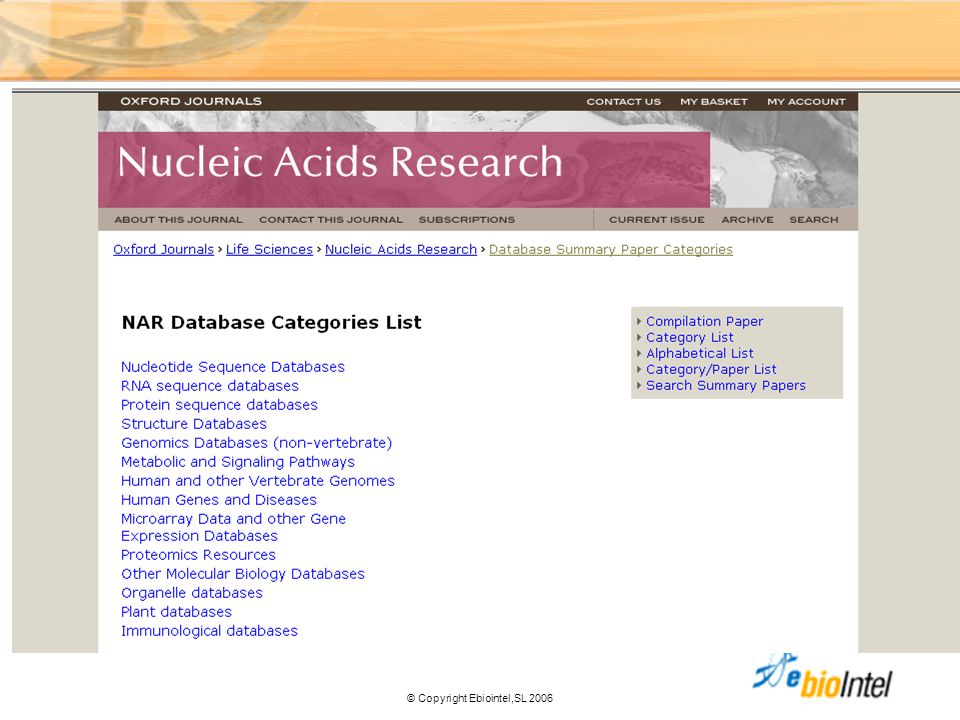960x720 pixels.
Task: Click the NAR Database Categories List heading
Action: (272, 323)
